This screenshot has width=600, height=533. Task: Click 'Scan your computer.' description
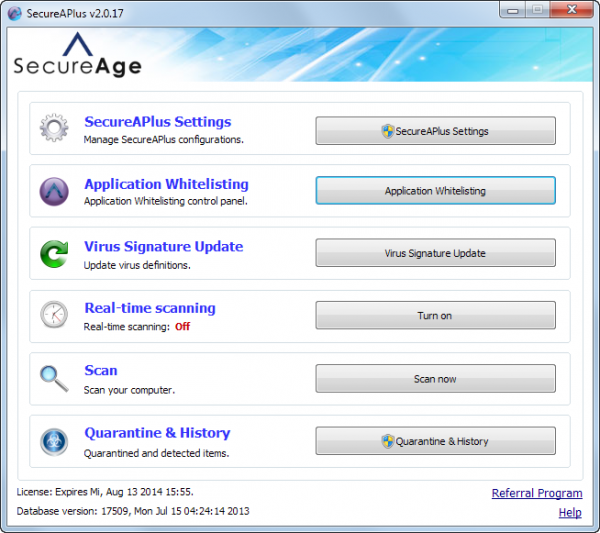point(129,390)
